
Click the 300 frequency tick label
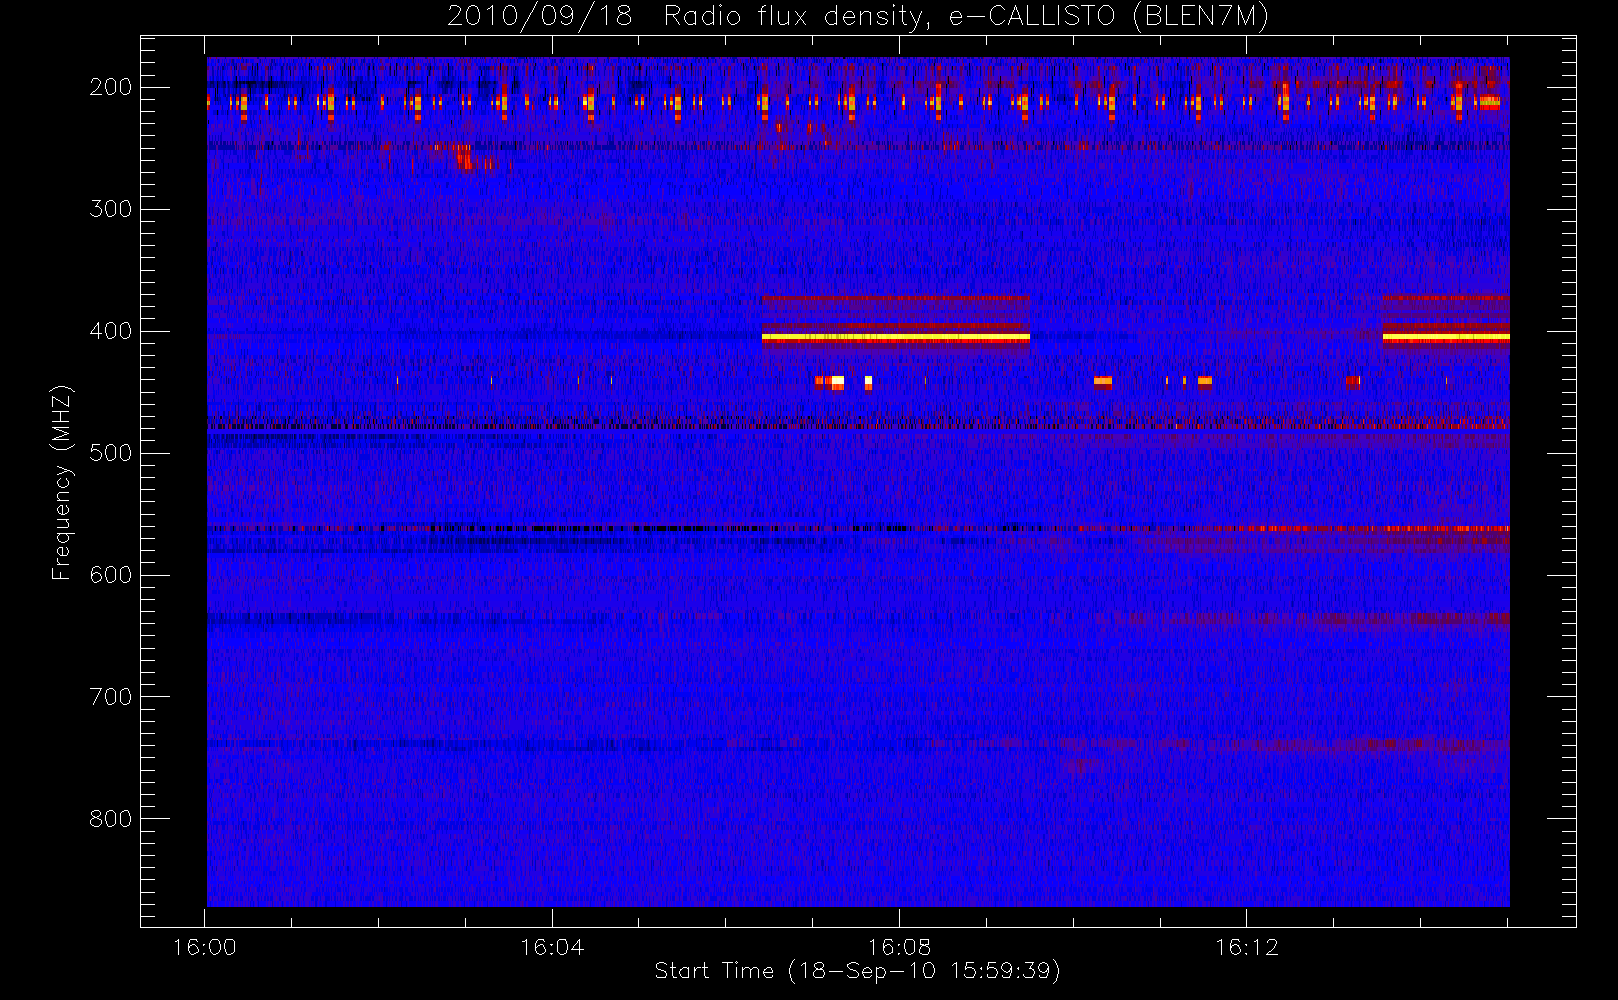tap(111, 209)
